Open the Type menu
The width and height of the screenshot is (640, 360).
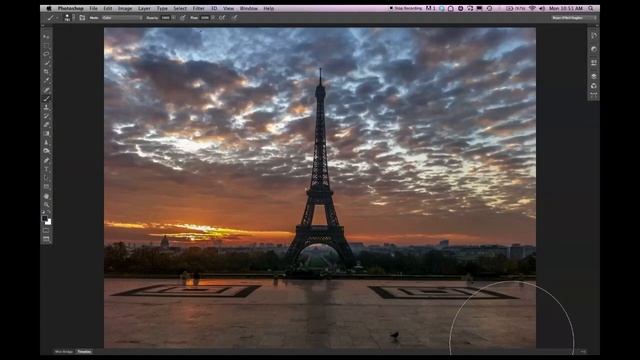(162, 8)
